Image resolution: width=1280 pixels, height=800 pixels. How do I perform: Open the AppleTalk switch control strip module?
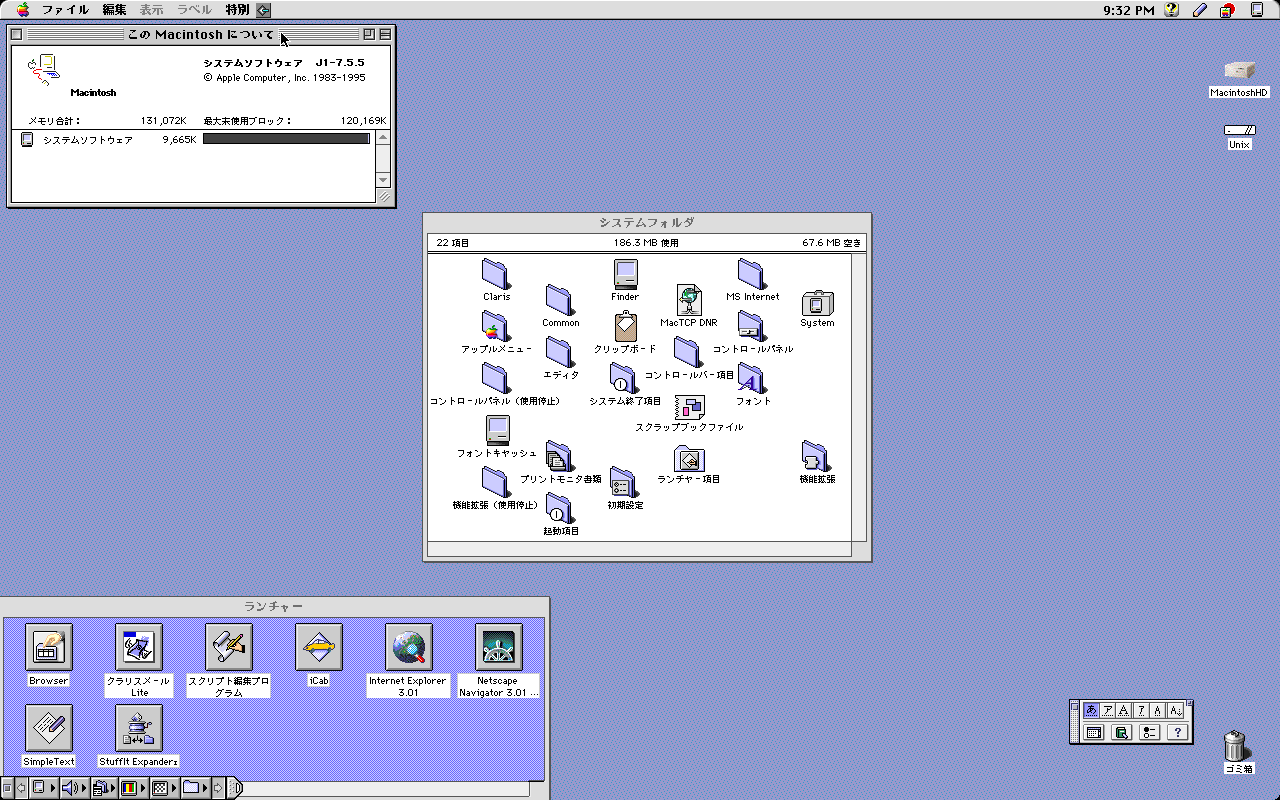pyautogui.click(x=44, y=788)
